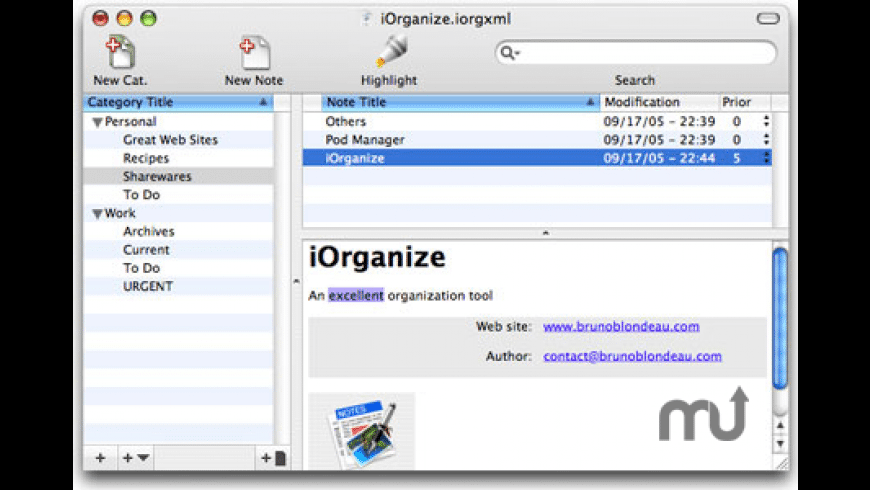This screenshot has height=490, width=870.
Task: Open the plus dropdown add menu
Action: (135, 458)
